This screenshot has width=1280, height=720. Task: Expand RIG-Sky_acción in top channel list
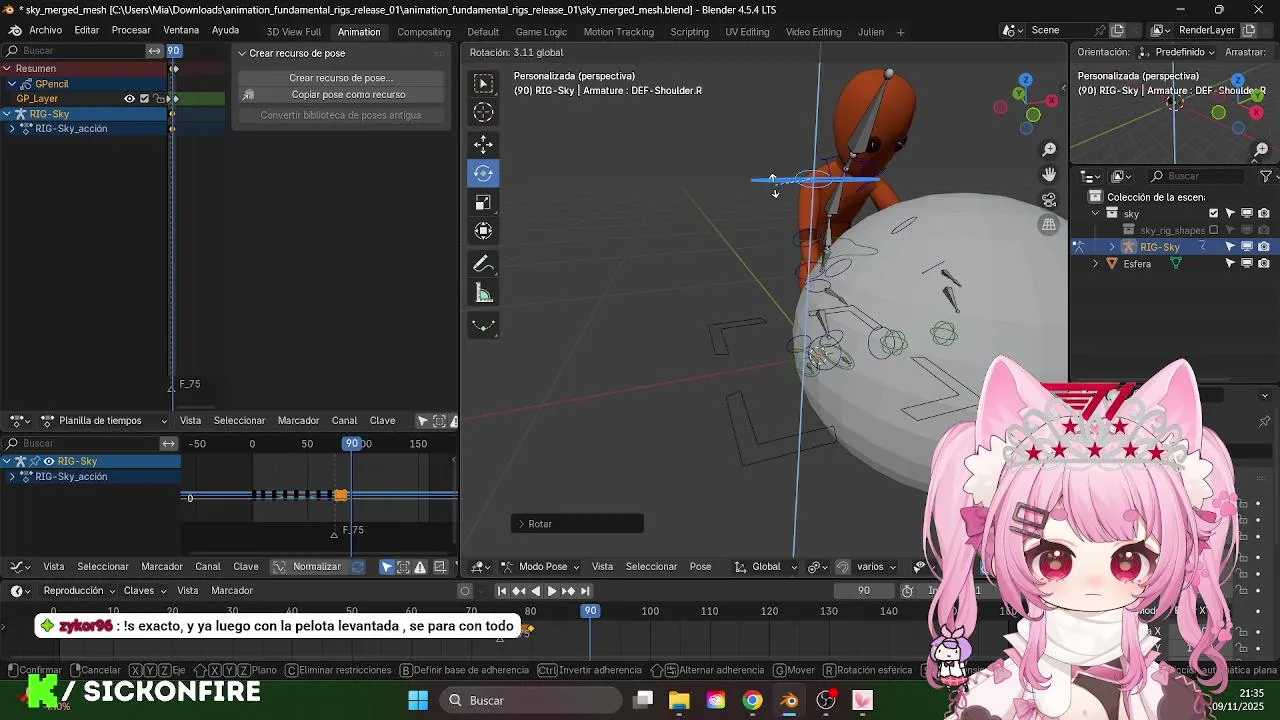(x=11, y=129)
